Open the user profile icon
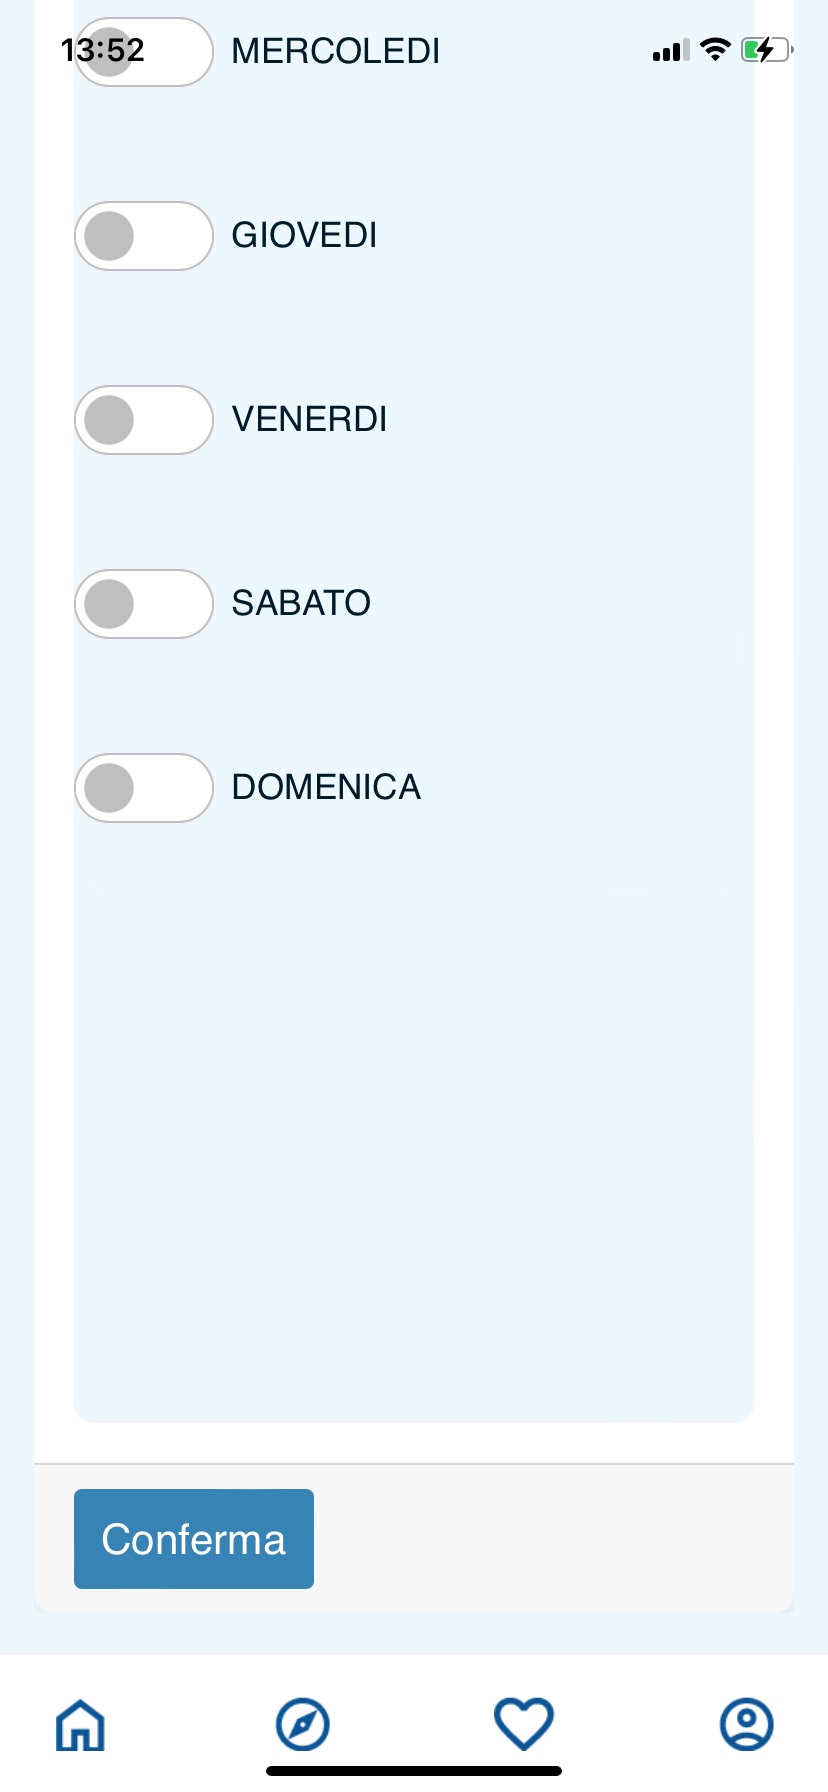Screen dimensions: 828x1792 pos(746,1724)
